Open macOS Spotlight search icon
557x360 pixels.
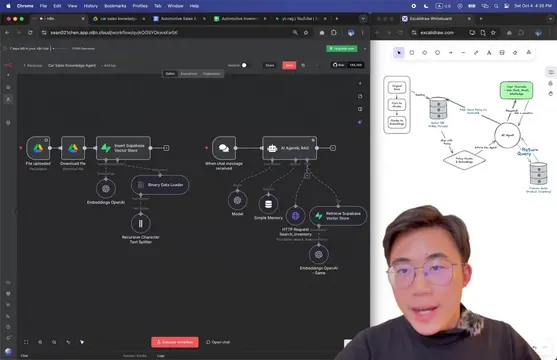pyautogui.click(x=496, y=6)
